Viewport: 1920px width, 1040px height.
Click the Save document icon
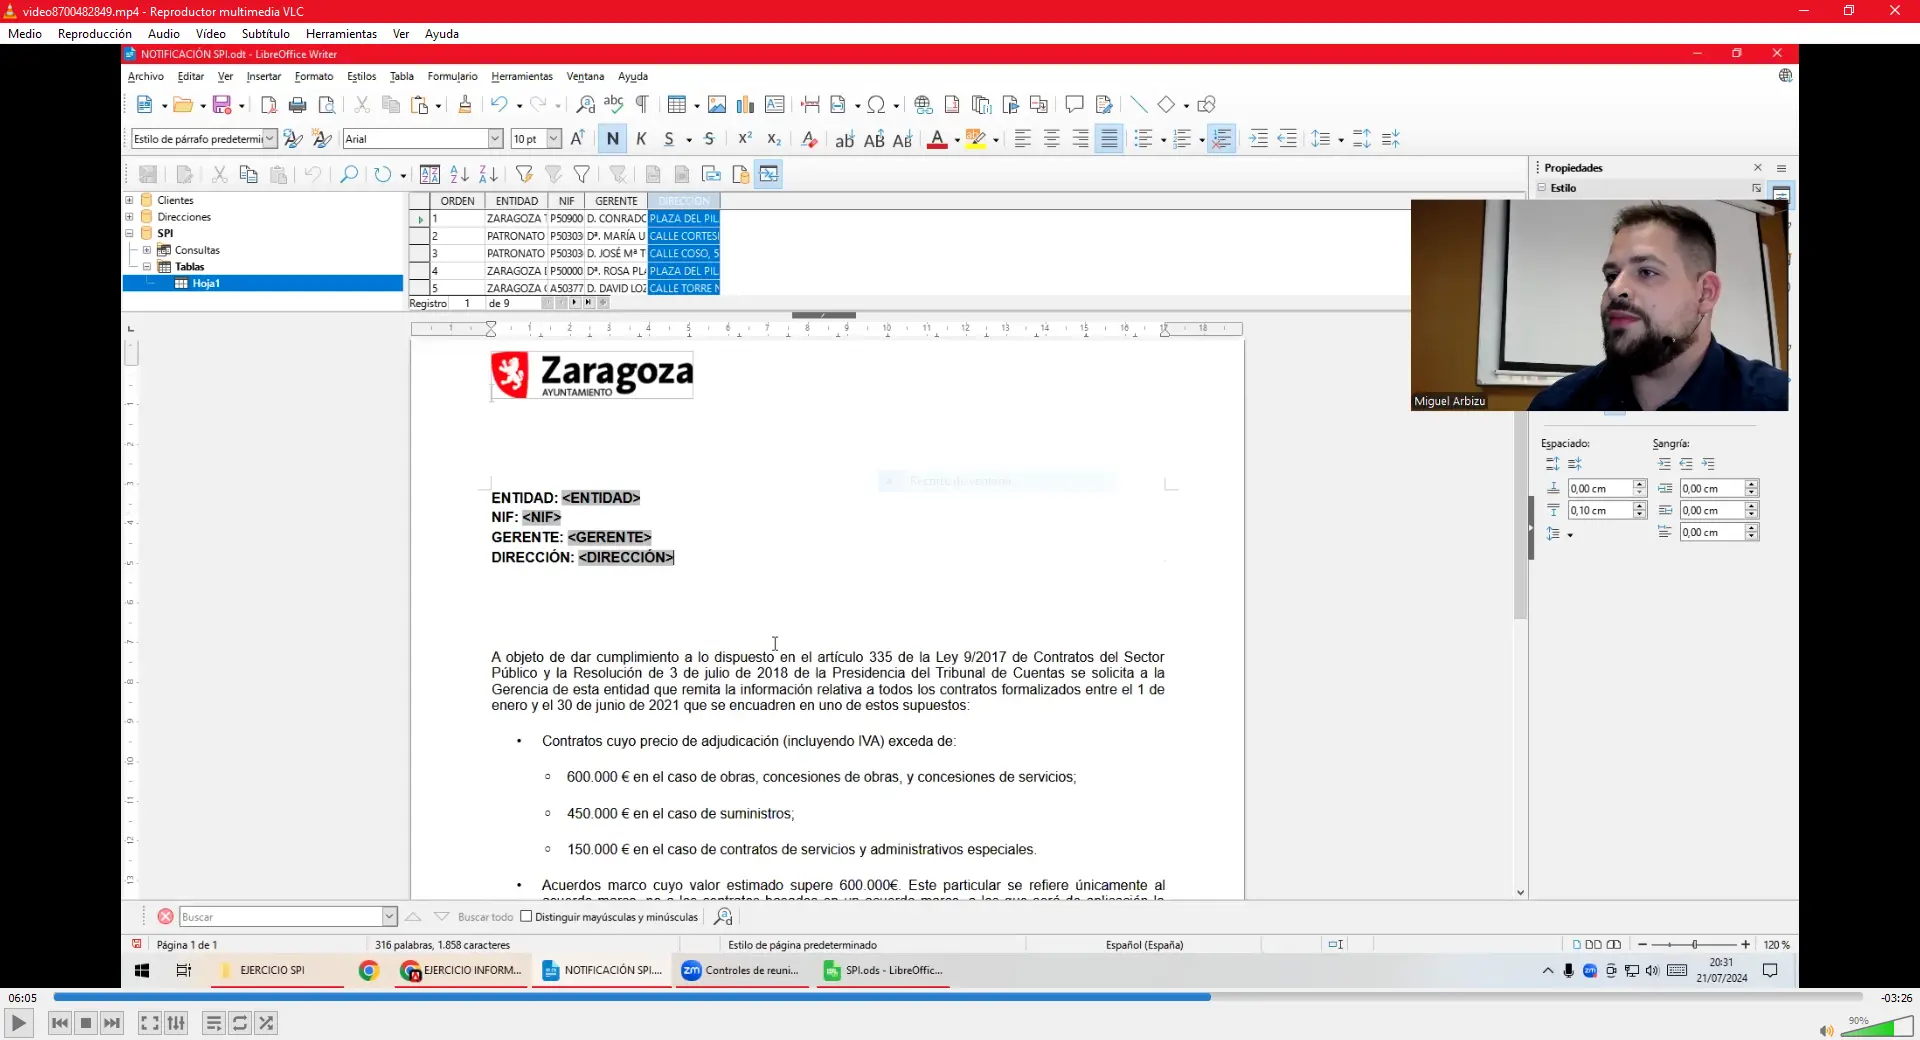tap(222, 105)
